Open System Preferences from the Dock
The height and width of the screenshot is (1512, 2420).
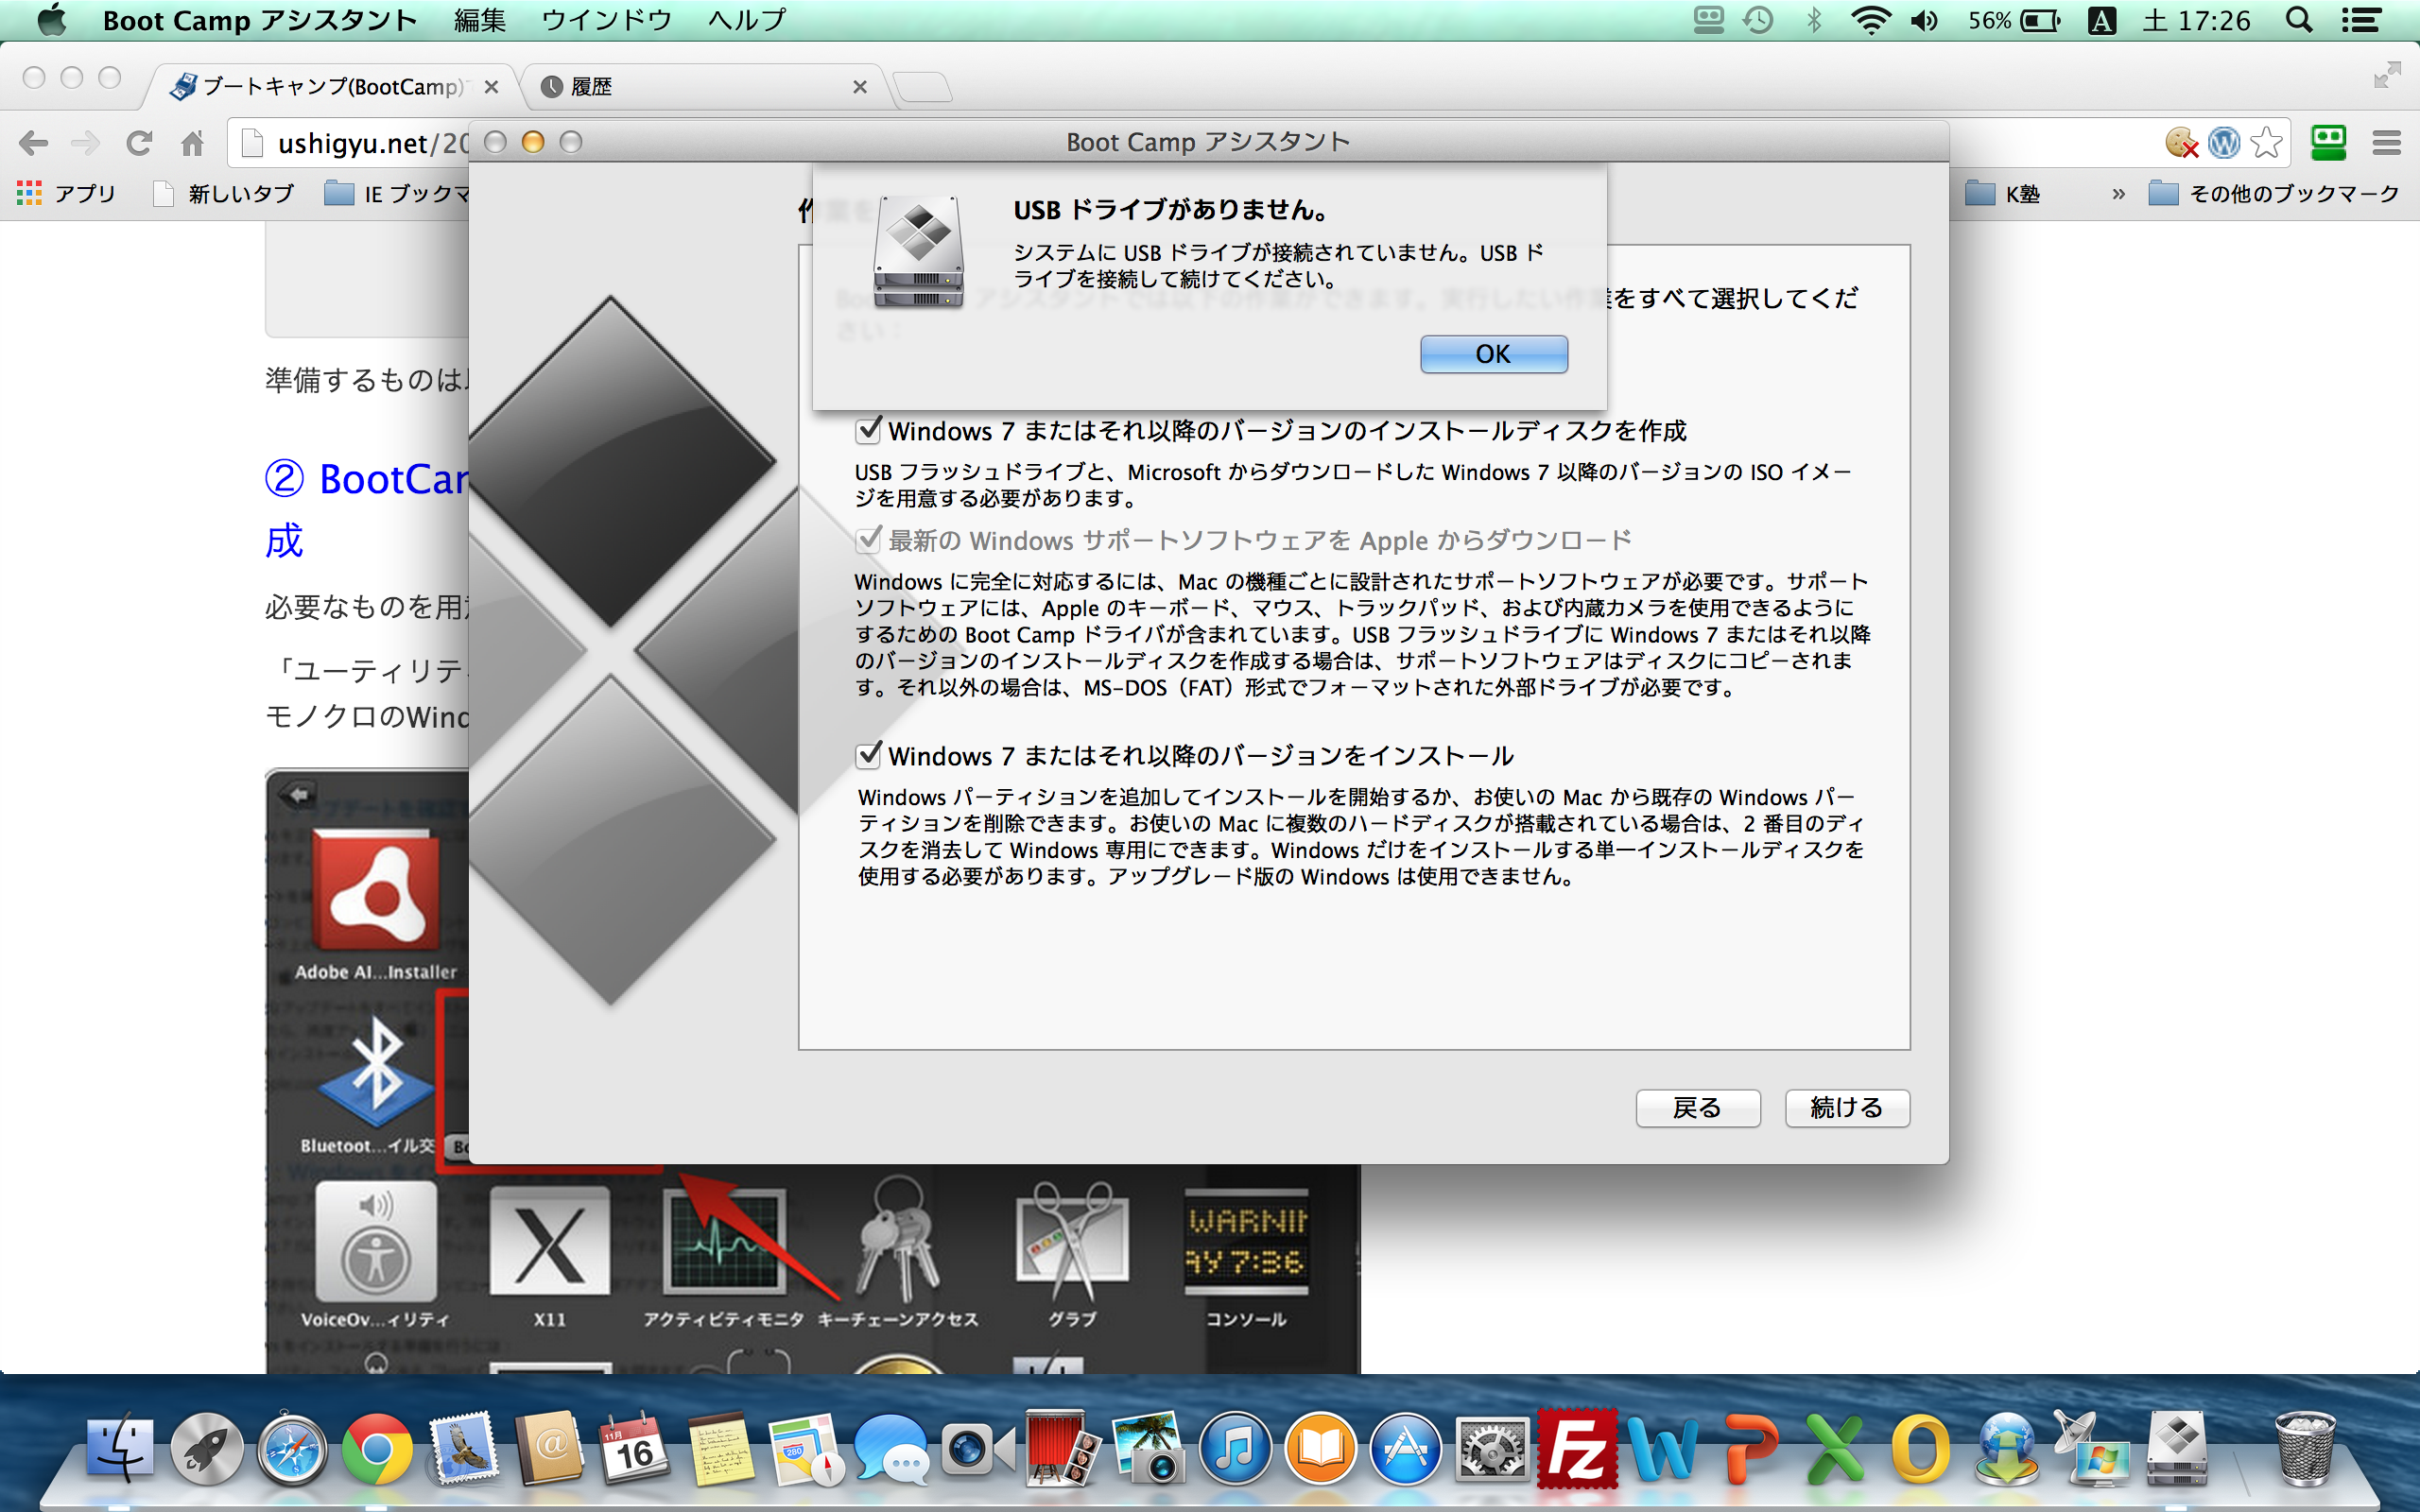tap(1491, 1450)
